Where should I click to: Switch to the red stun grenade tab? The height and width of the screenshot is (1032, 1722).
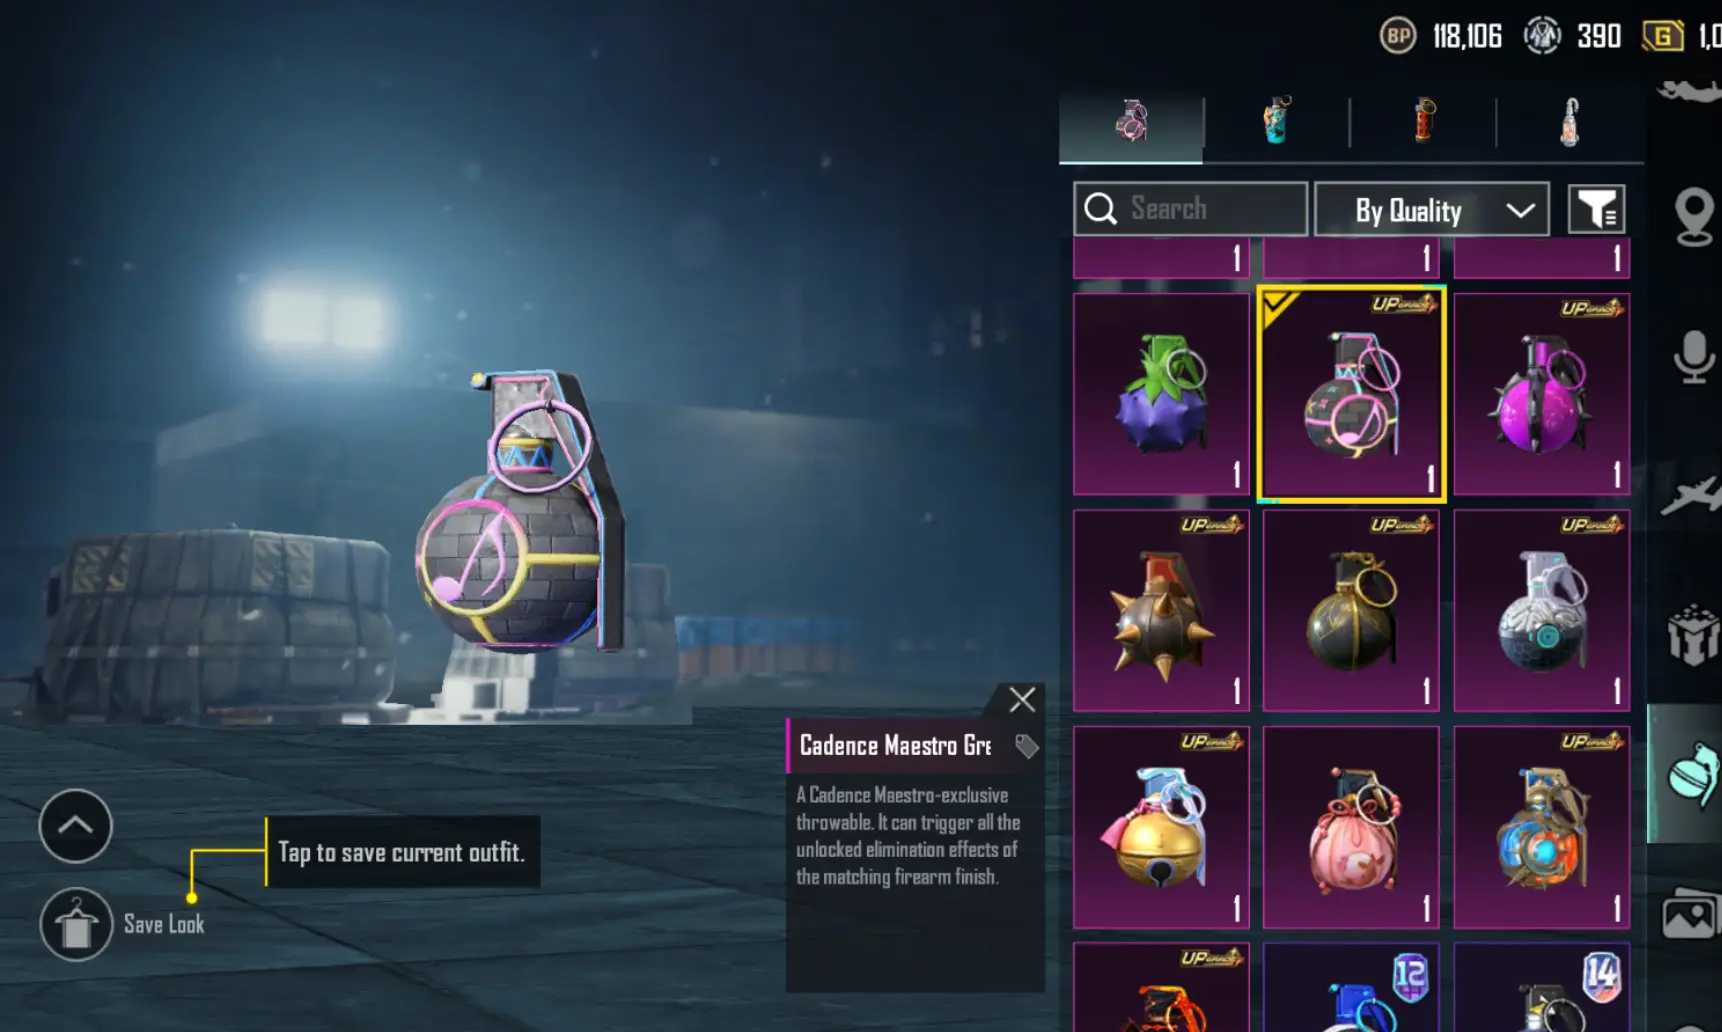pos(1424,121)
